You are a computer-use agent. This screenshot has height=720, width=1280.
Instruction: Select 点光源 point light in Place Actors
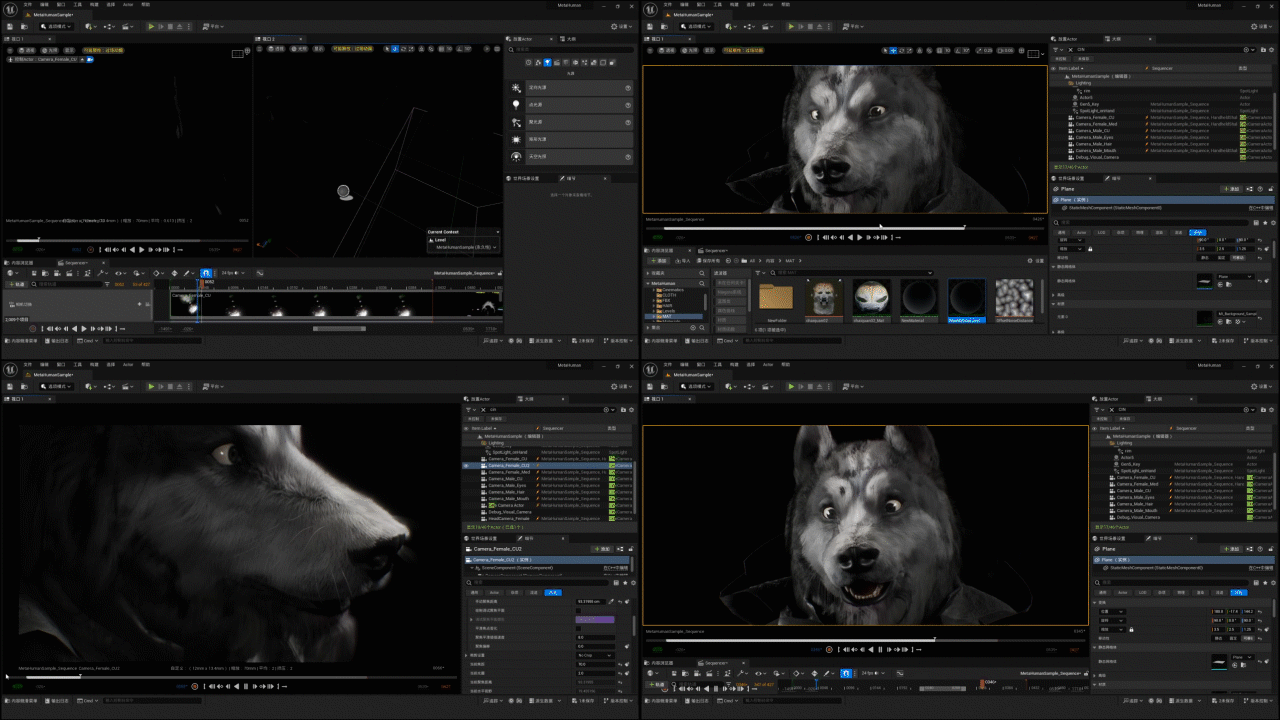[x=572, y=104]
